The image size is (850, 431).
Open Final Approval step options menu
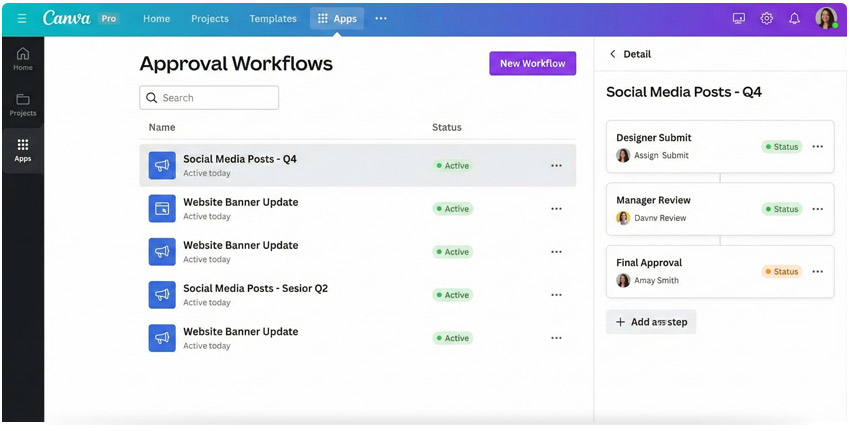click(817, 272)
